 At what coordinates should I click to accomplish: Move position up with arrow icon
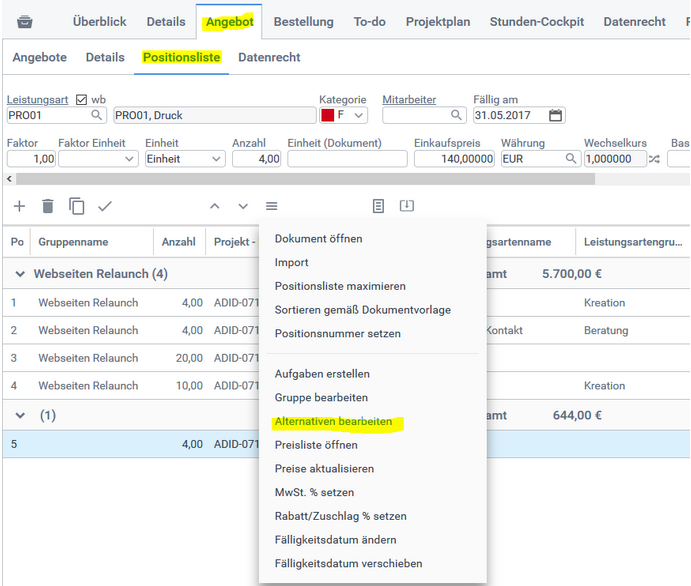214,206
